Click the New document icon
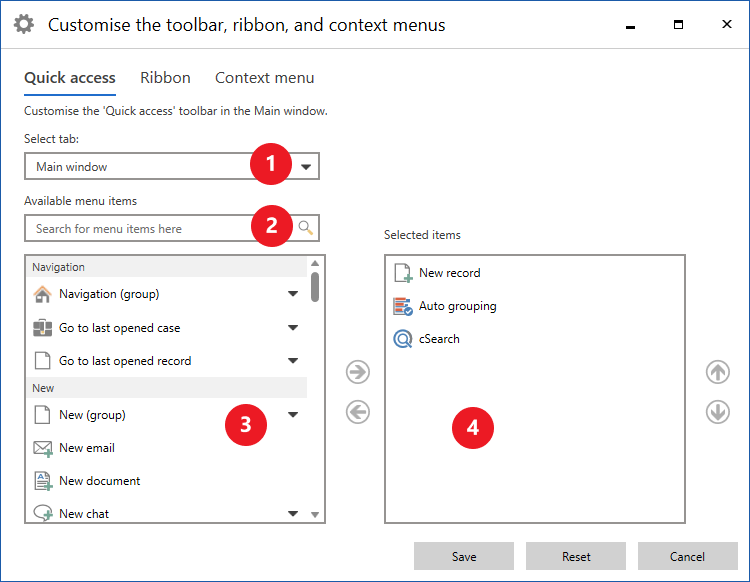Screen dimensions: 750x582 [43, 481]
